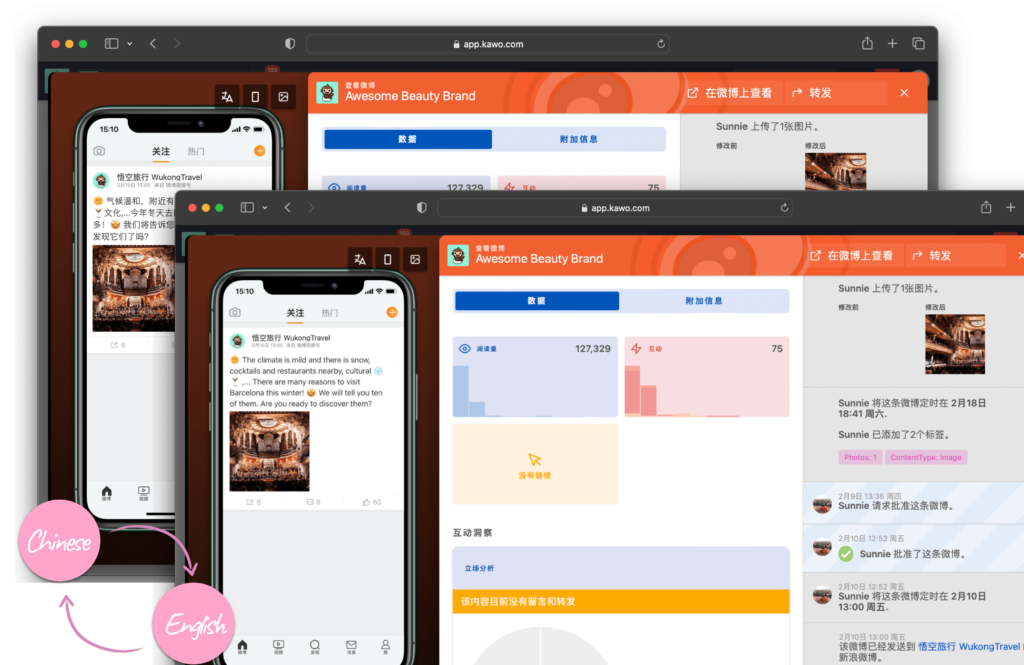Open sidebar dropdown chevron in front Safari window
Image resolution: width=1024 pixels, height=665 pixels.
pos(264,208)
